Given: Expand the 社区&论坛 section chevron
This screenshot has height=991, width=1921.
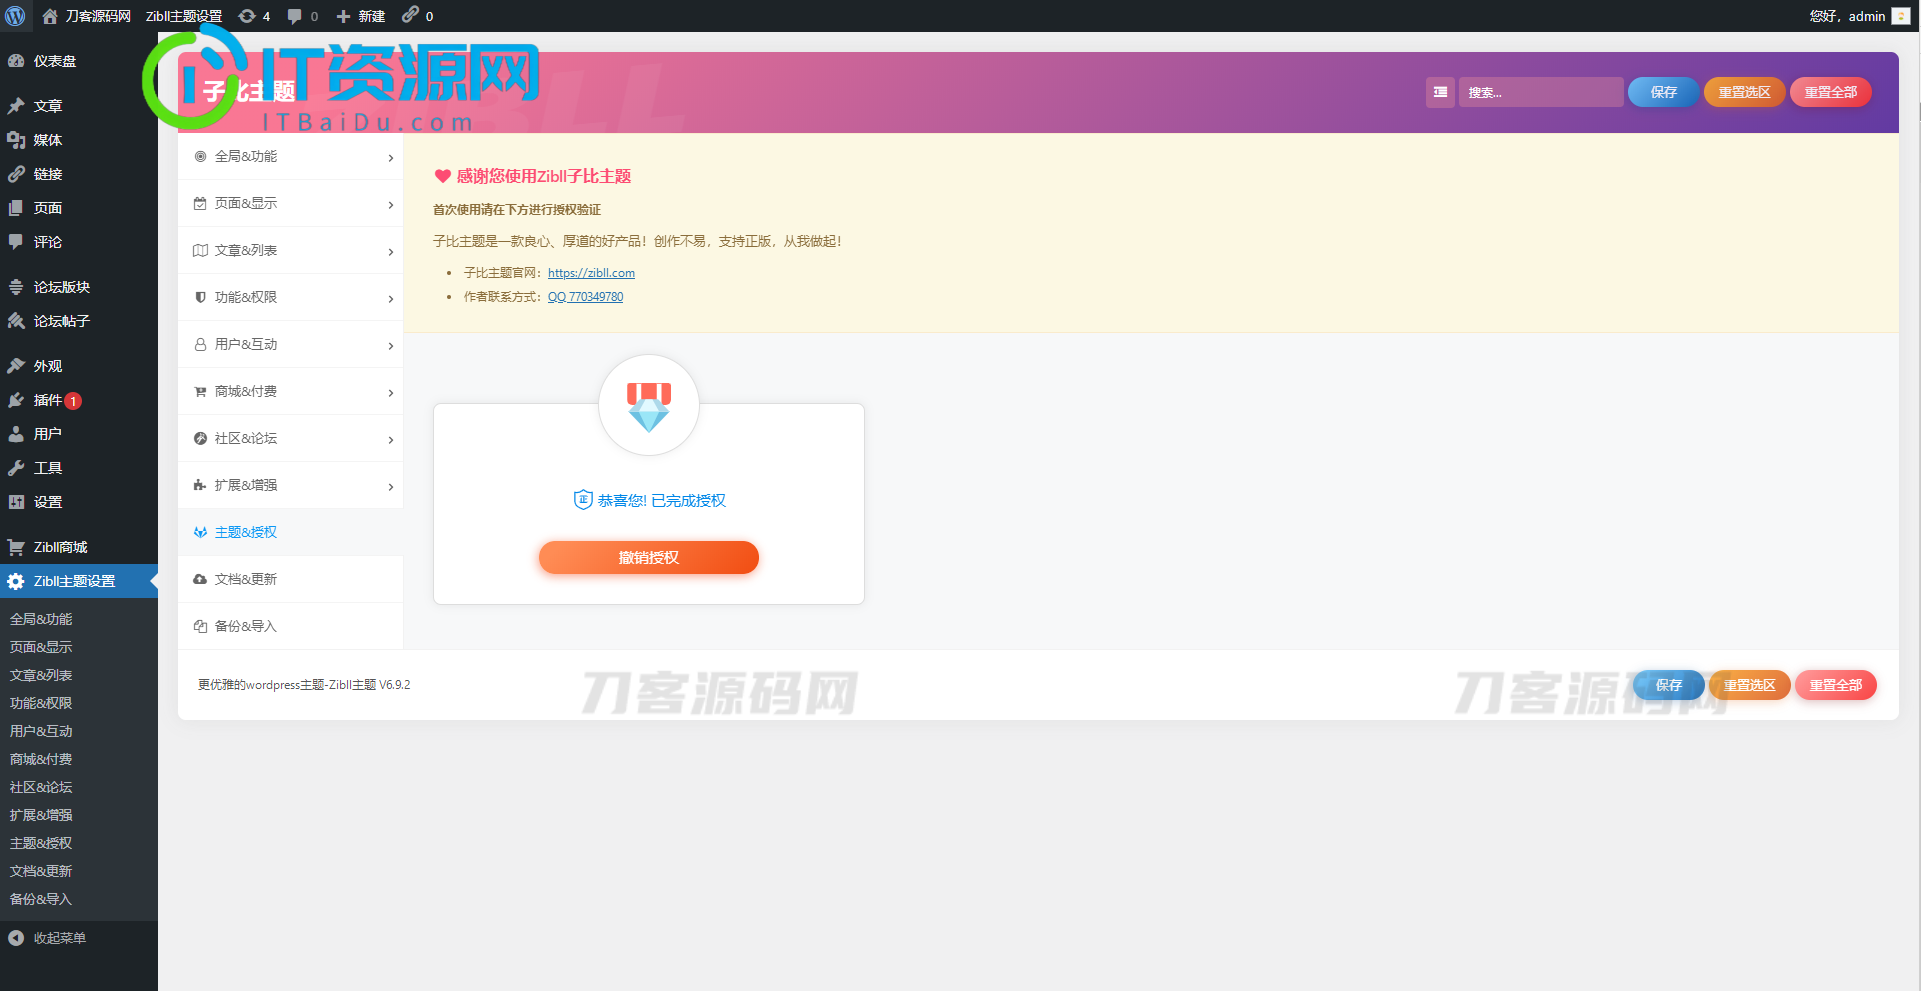Looking at the screenshot, I should tap(391, 440).
